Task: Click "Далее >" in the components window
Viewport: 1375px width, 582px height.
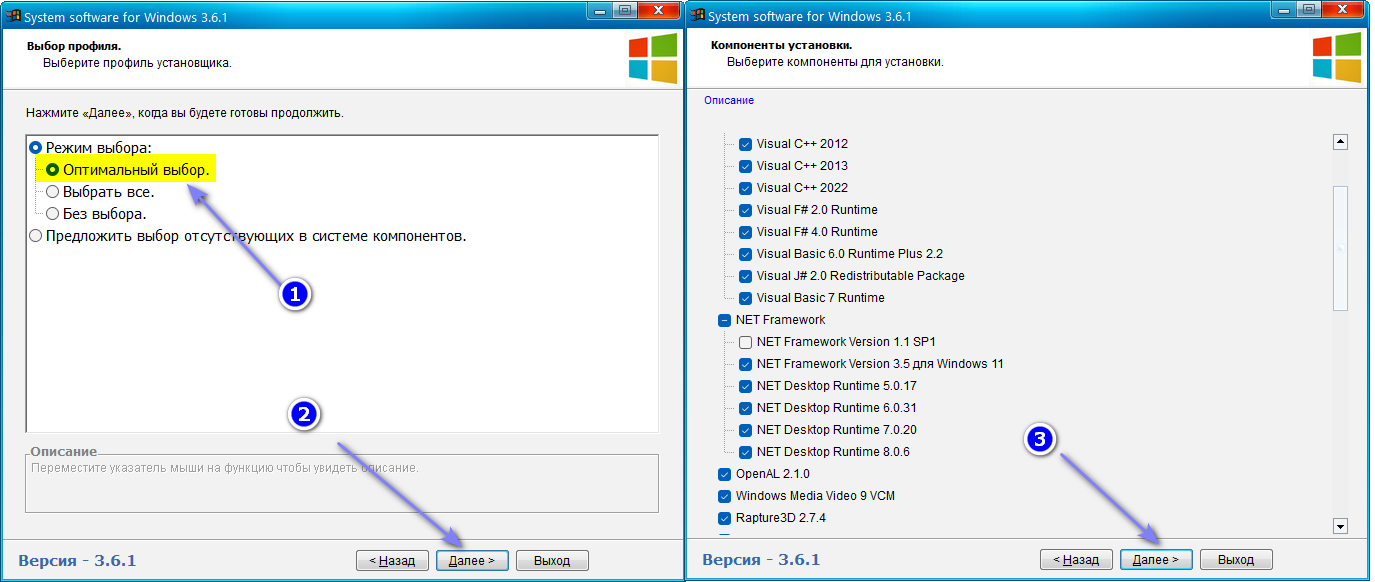Action: point(1156,560)
